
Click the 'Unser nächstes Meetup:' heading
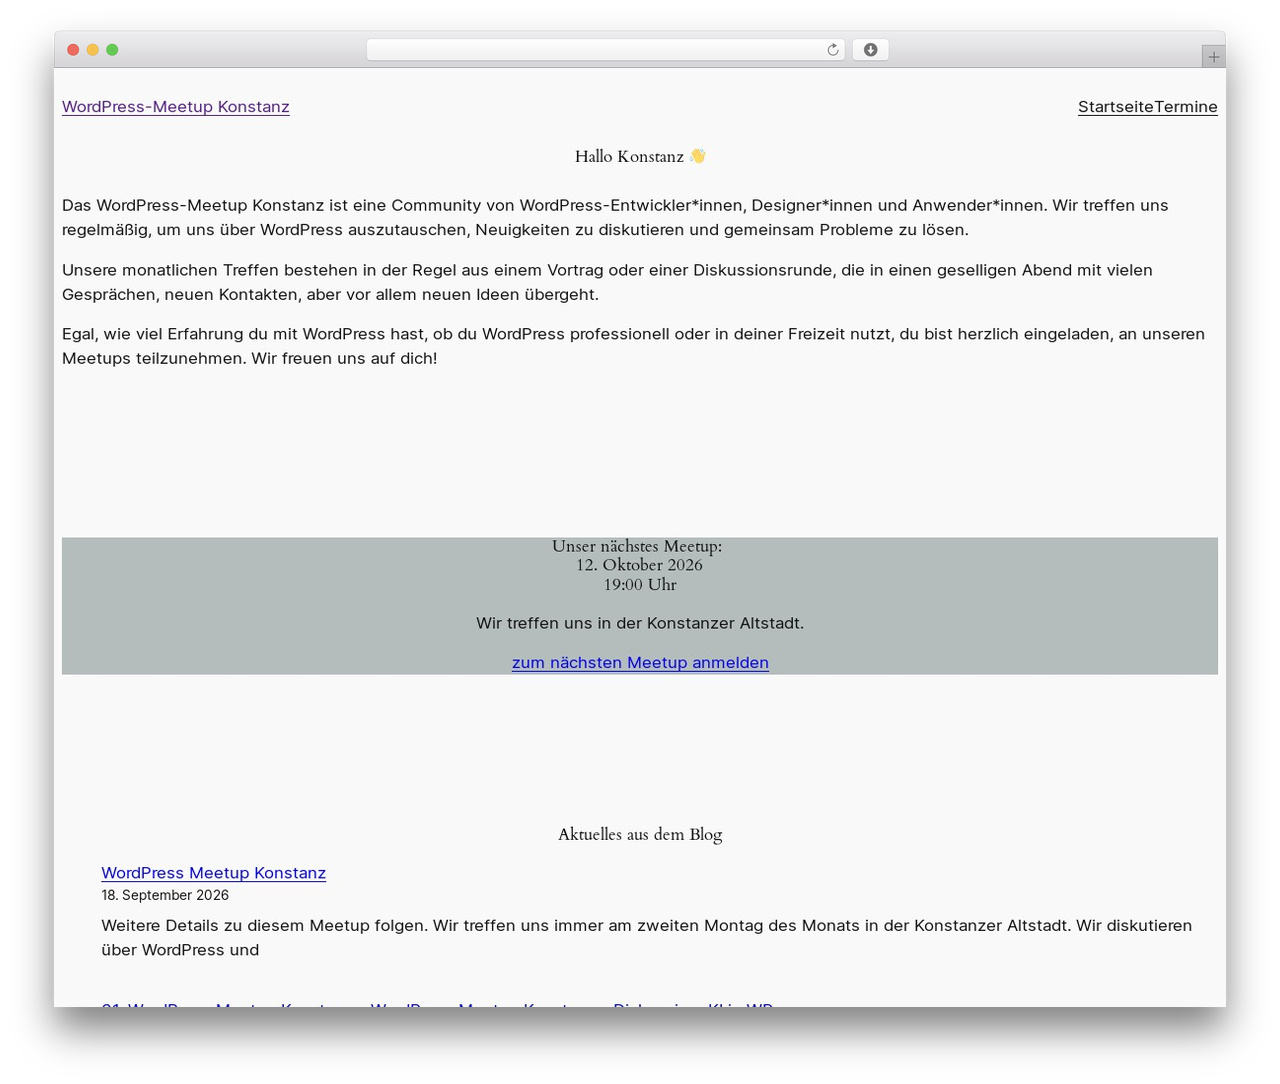coord(637,546)
